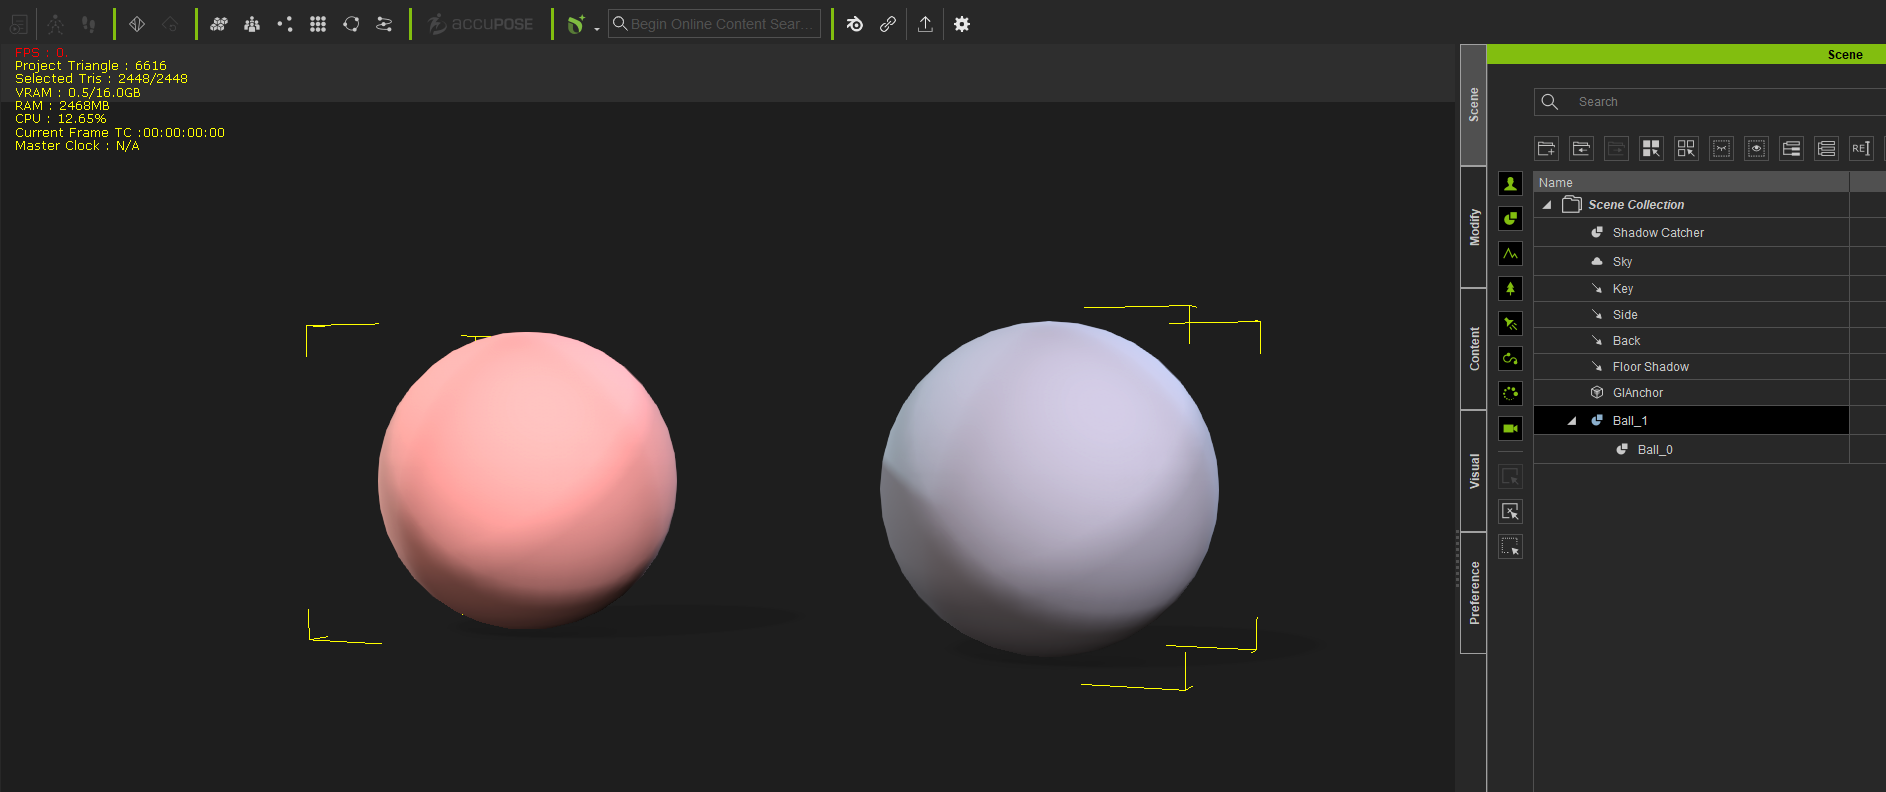Toggle the particle dots filter icon
The image size is (1886, 792).
(x=1511, y=394)
